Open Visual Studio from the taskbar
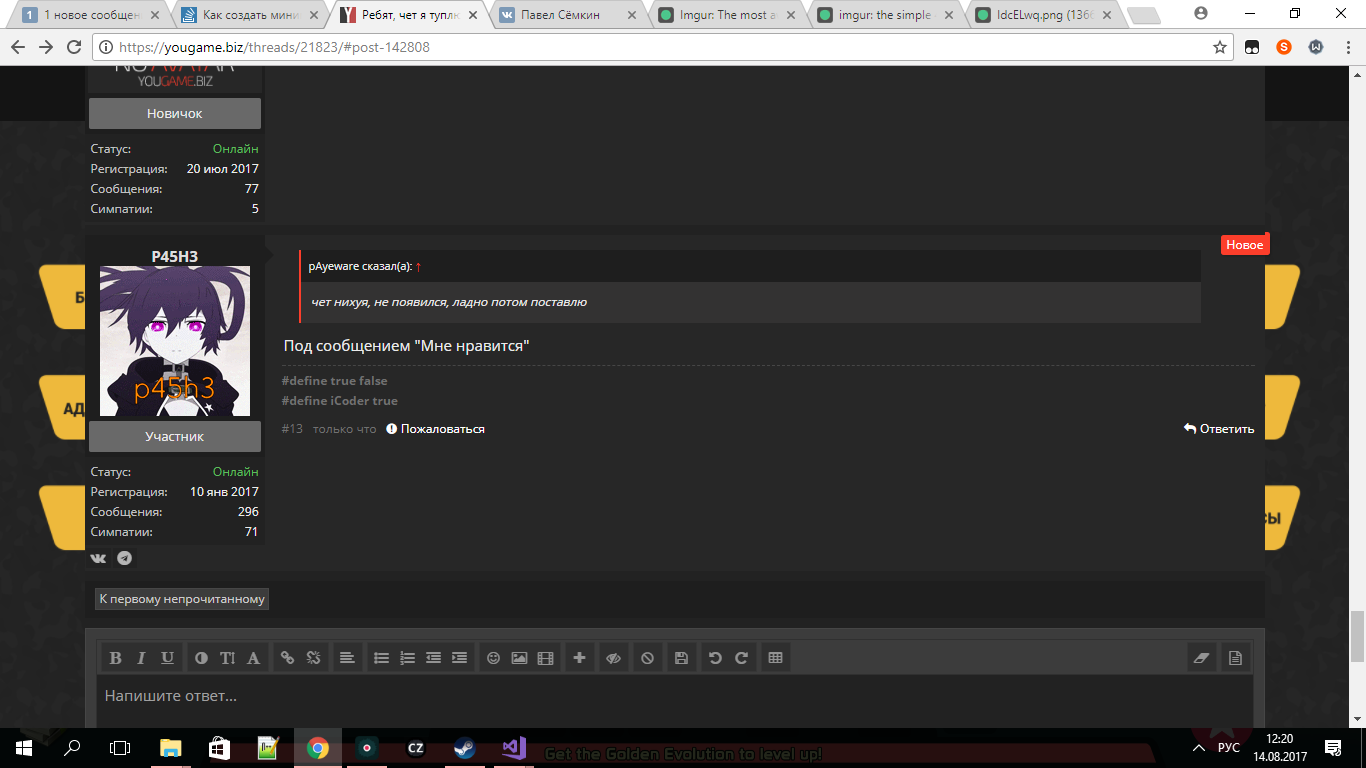The height and width of the screenshot is (768, 1366). click(513, 747)
